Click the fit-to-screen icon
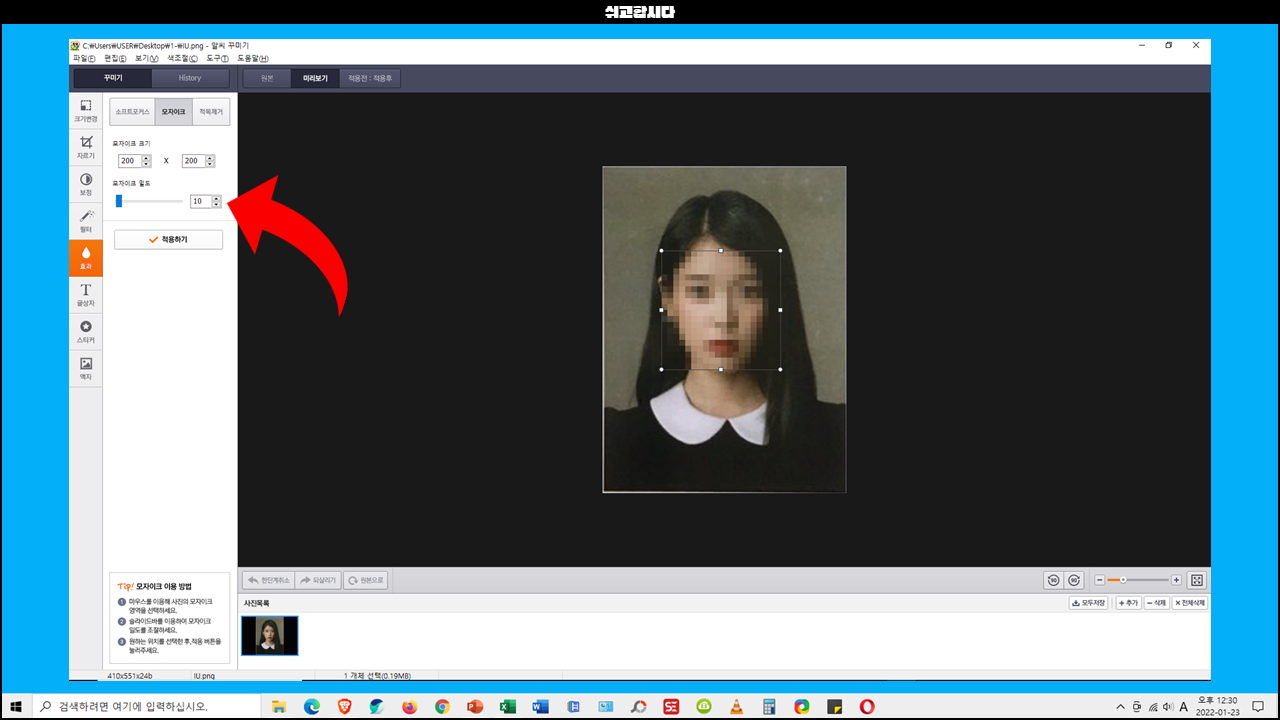The image size is (1280, 720). pyautogui.click(x=1197, y=580)
